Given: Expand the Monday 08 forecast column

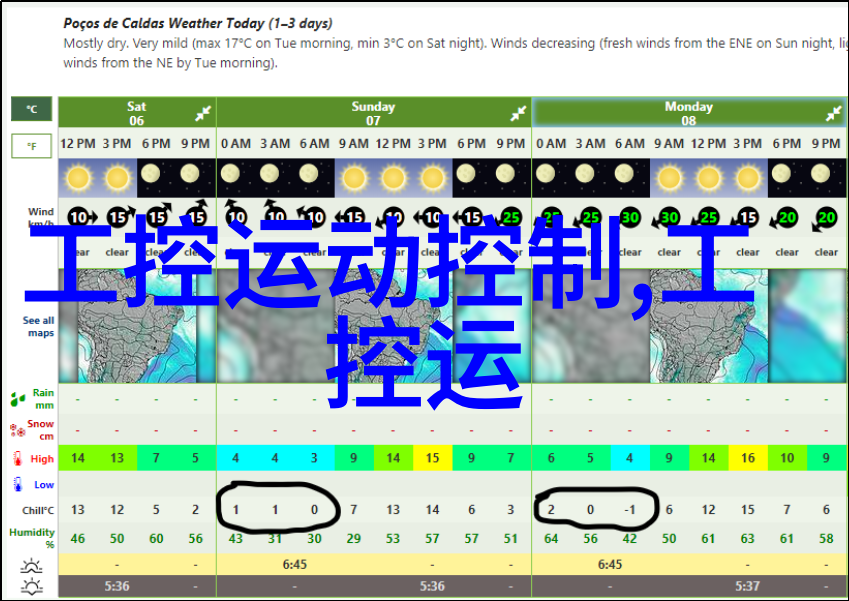Looking at the screenshot, I should click(x=834, y=113).
